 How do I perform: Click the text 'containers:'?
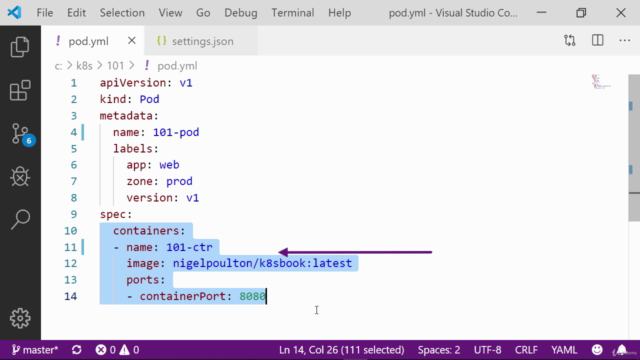149,231
